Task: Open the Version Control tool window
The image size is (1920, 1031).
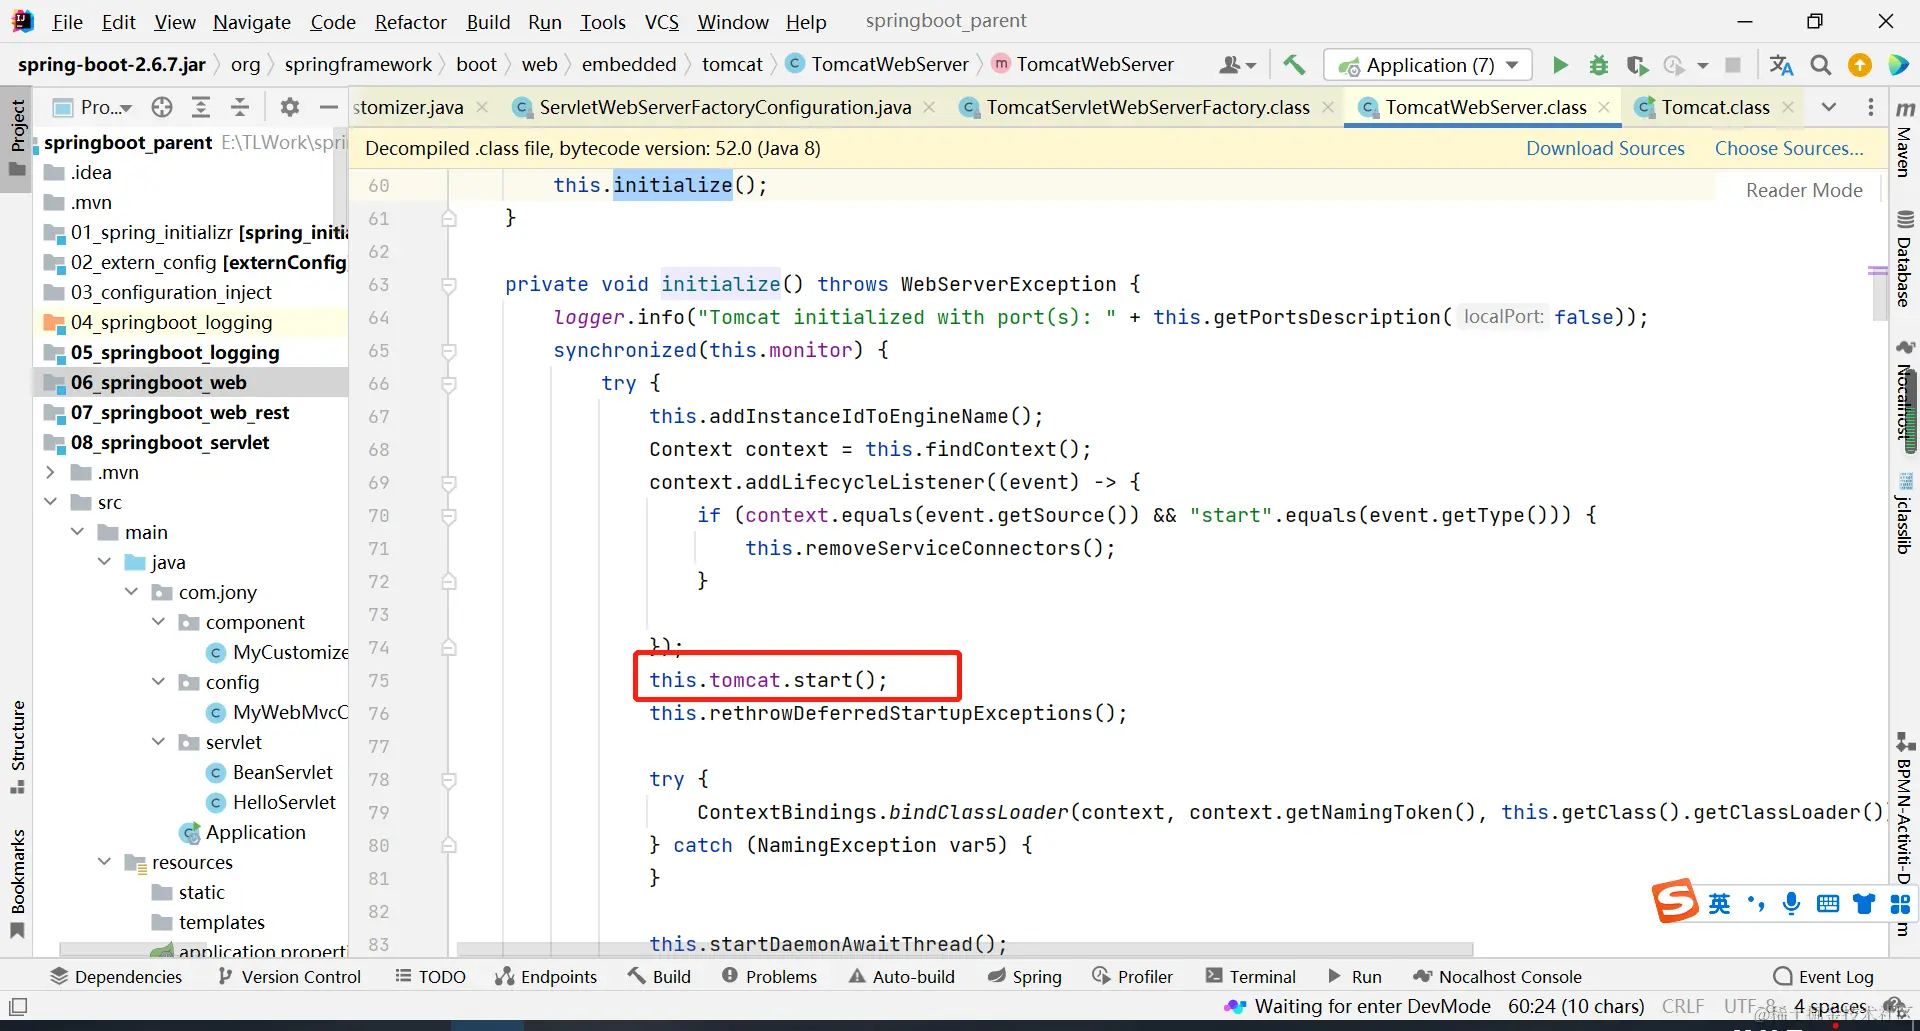Action: 289,977
